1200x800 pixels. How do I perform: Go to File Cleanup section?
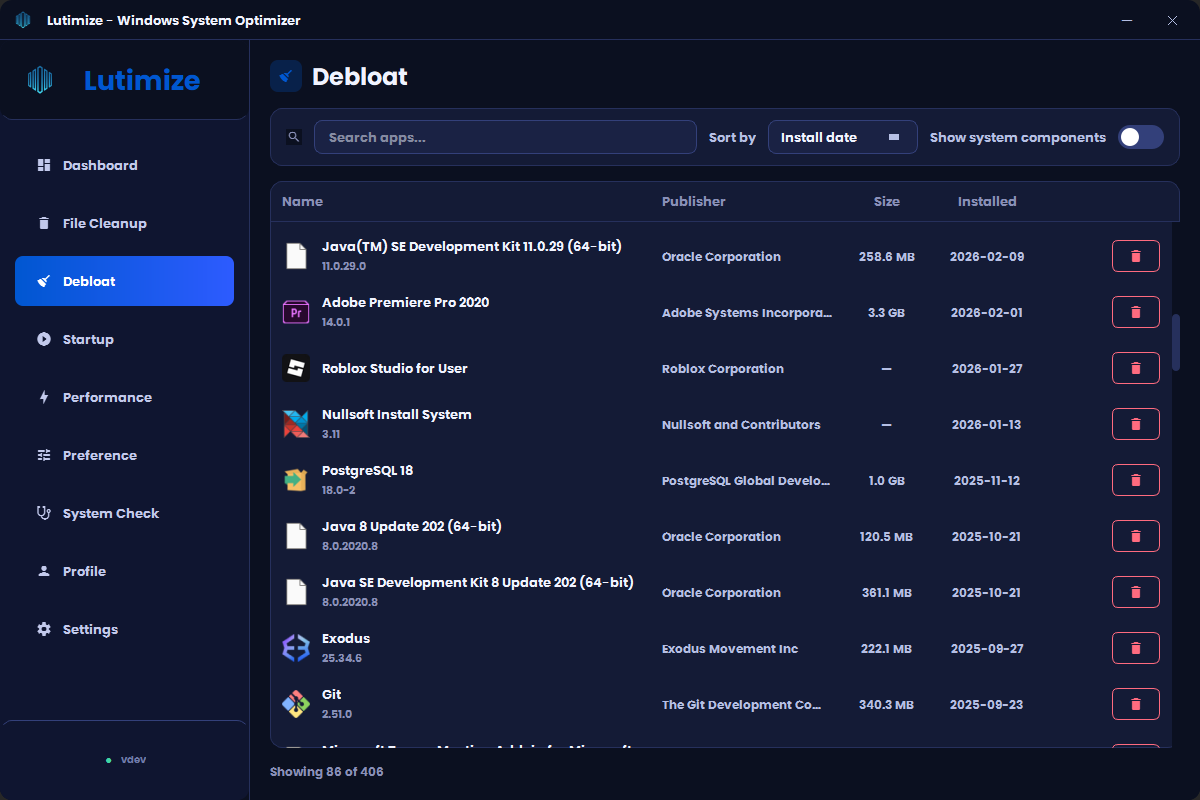pos(124,223)
